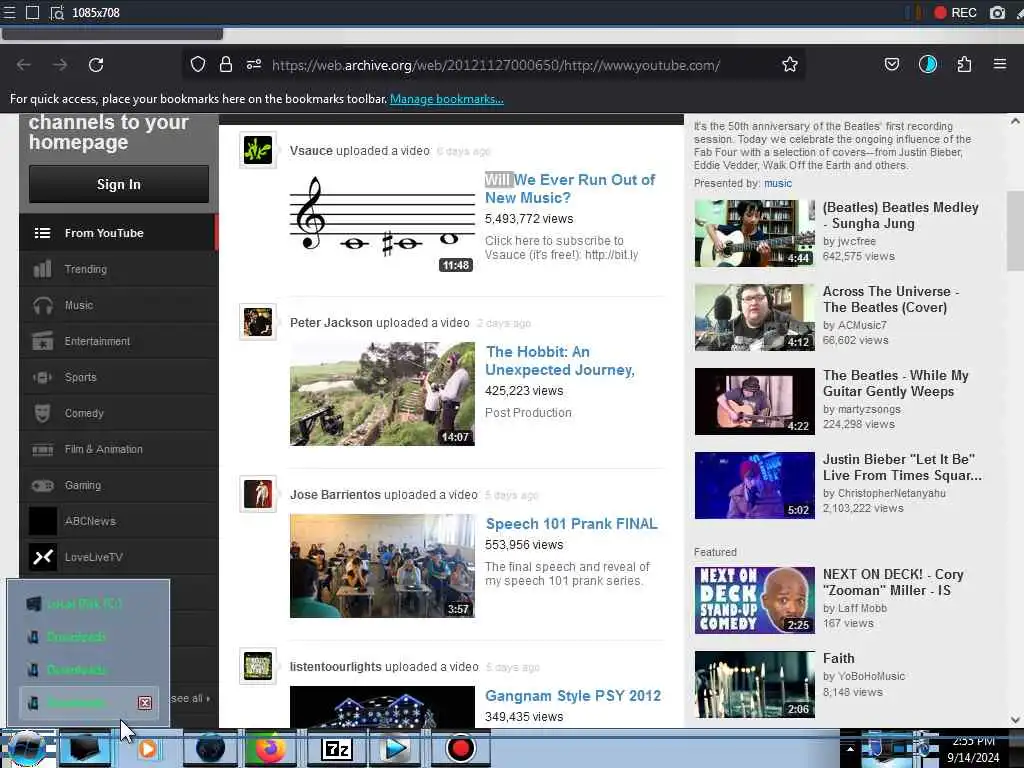Screen dimensions: 1024x768
Task: Open While My Guitar Gently Weeps thumbnail
Action: (x=754, y=401)
